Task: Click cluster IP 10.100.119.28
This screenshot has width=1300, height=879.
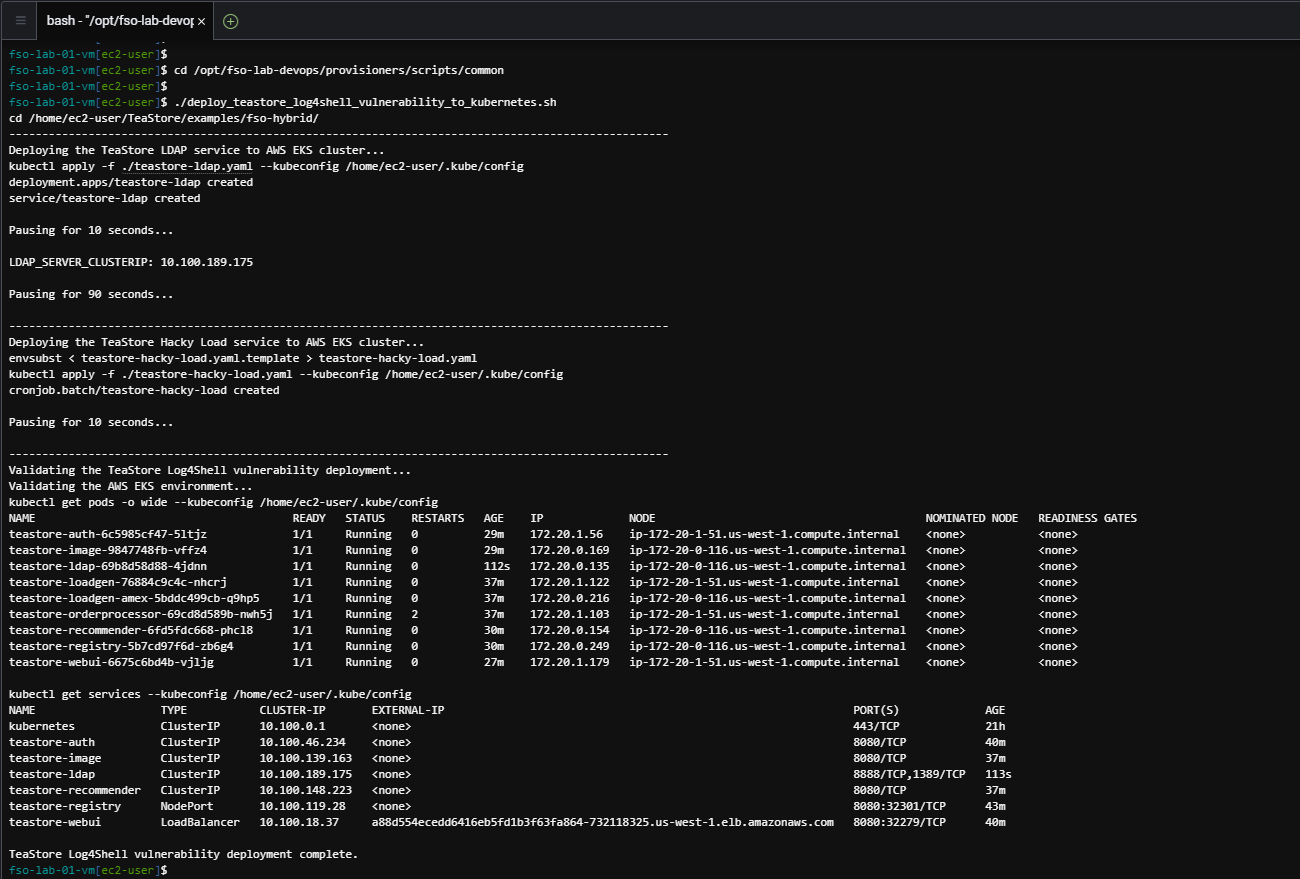Action: click(302, 806)
